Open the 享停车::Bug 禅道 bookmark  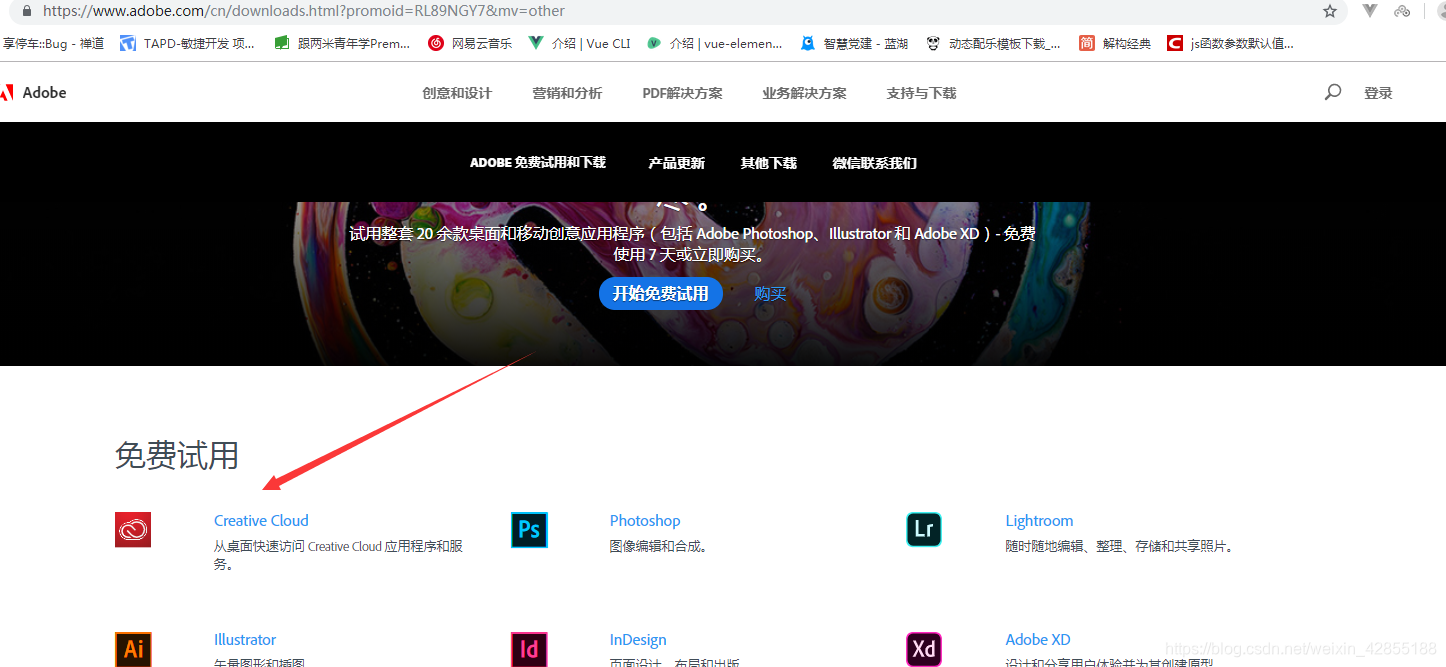point(52,43)
